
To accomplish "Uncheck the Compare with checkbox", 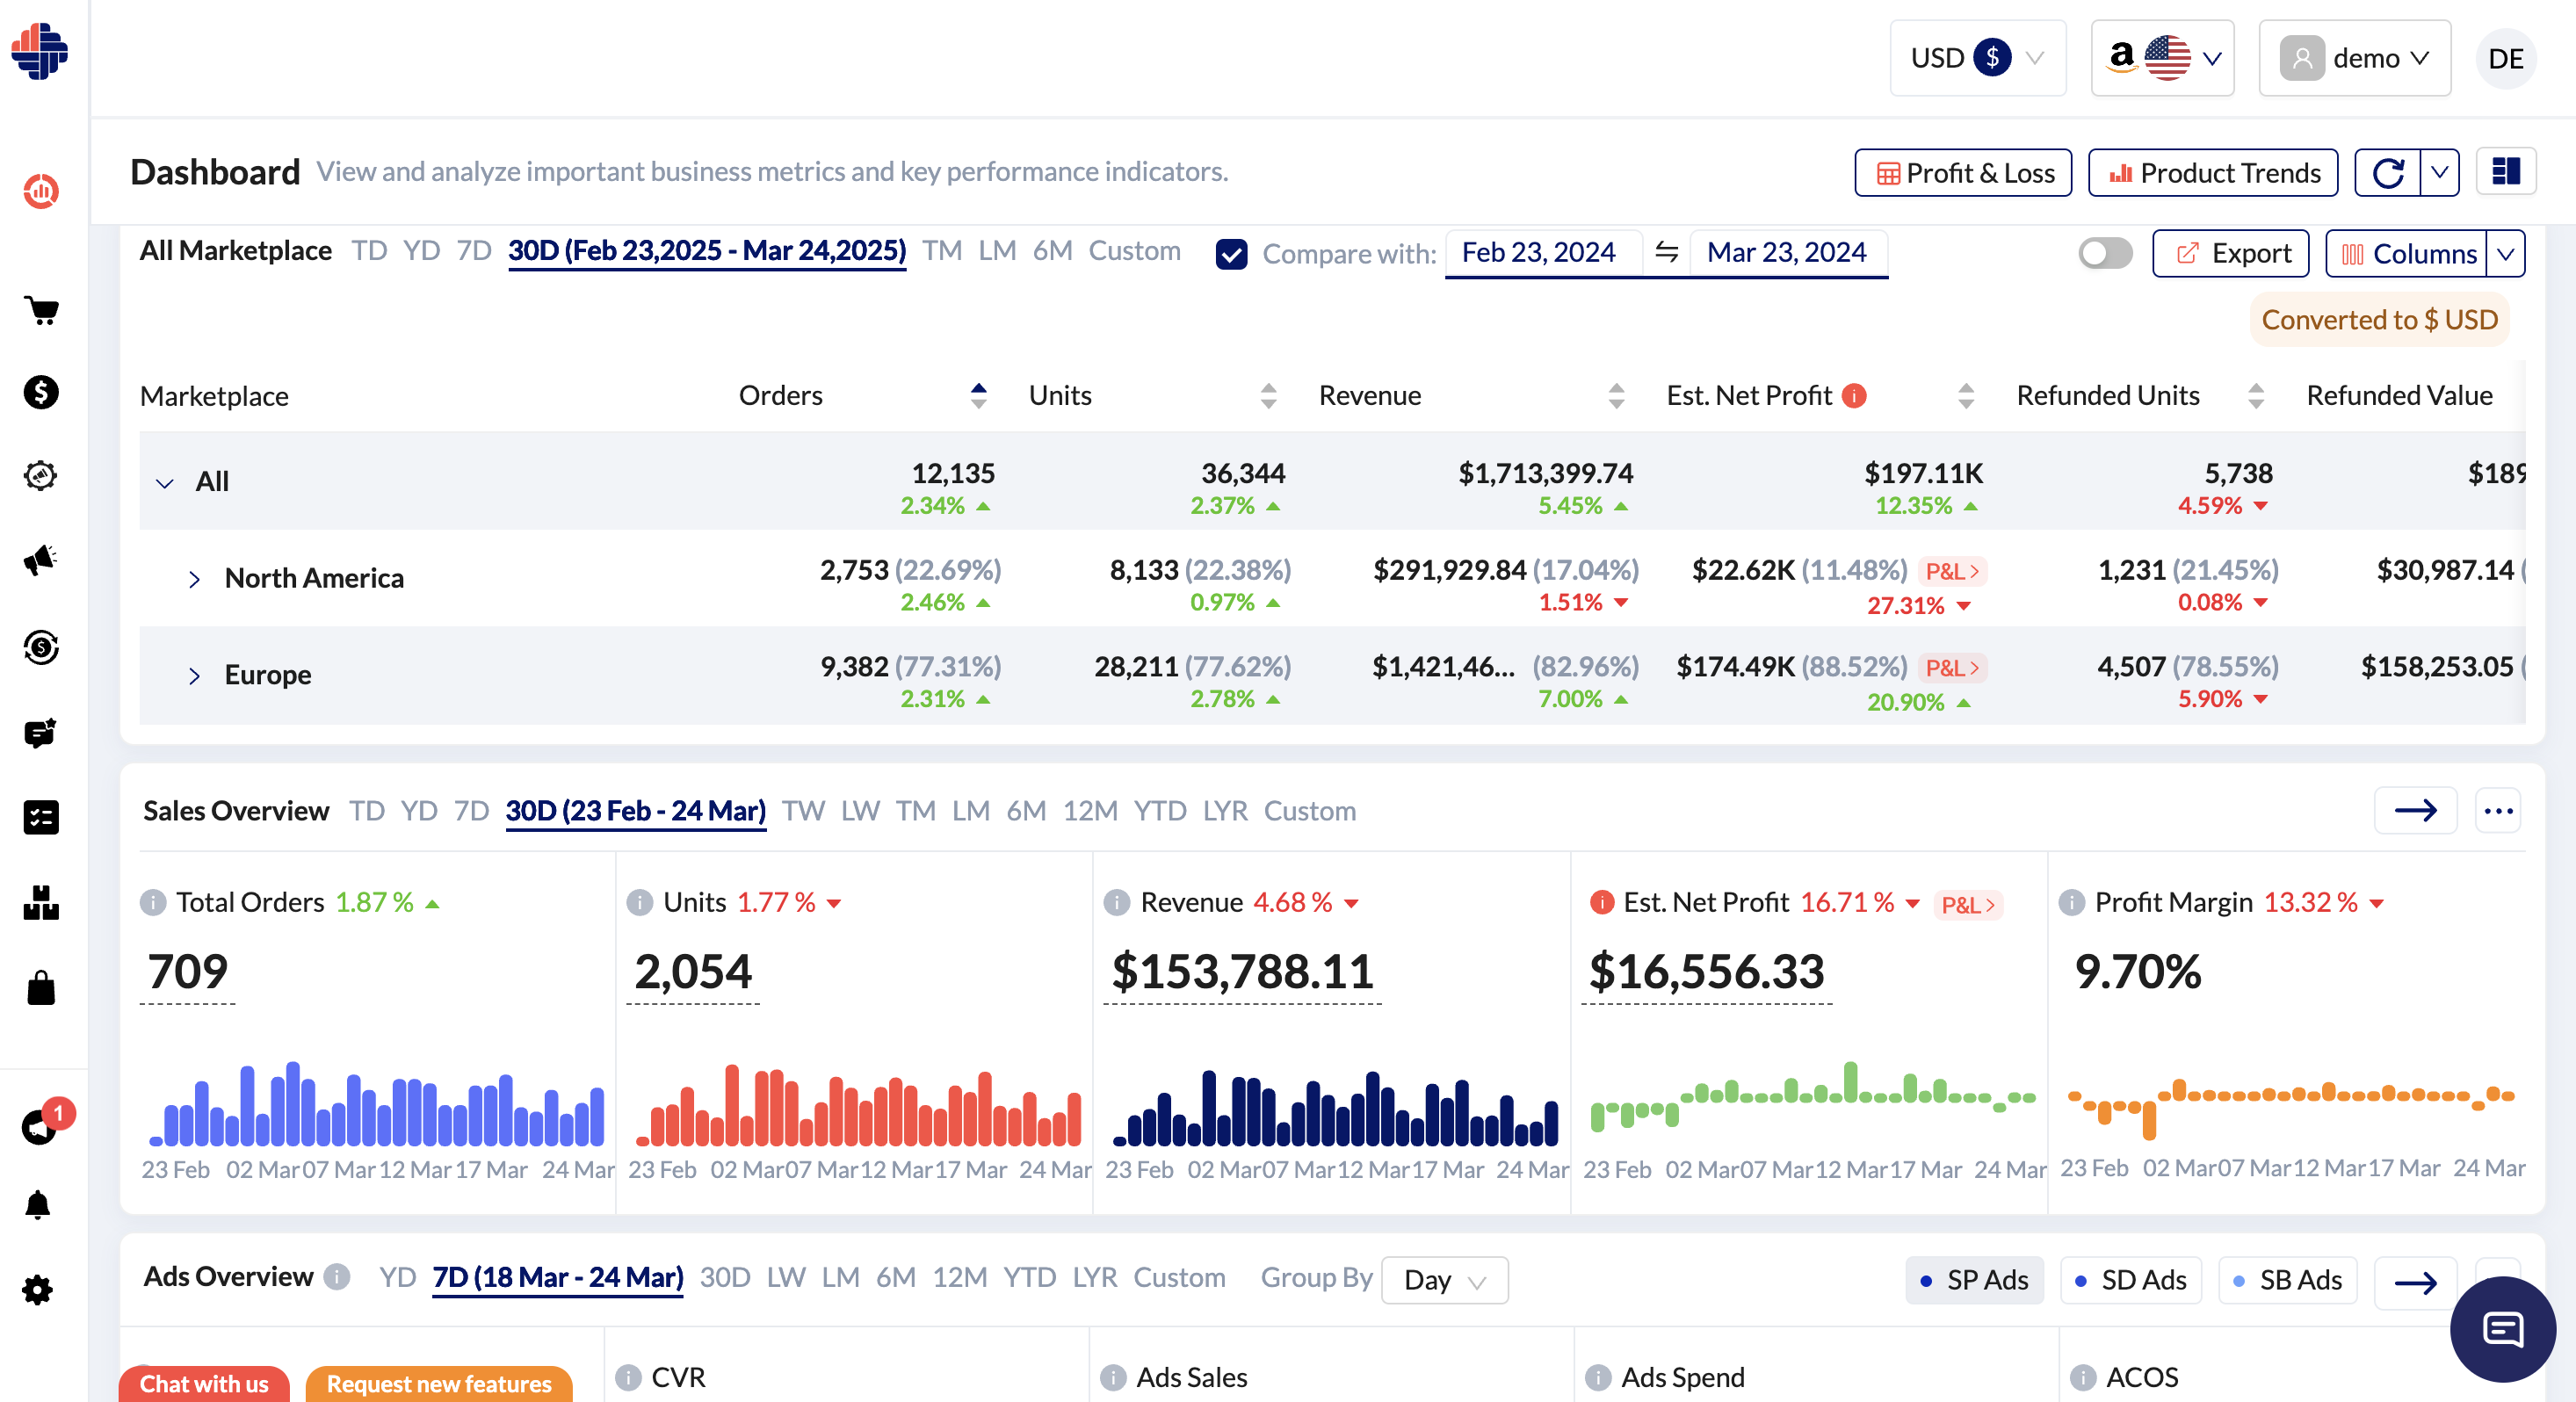I will click(1231, 254).
